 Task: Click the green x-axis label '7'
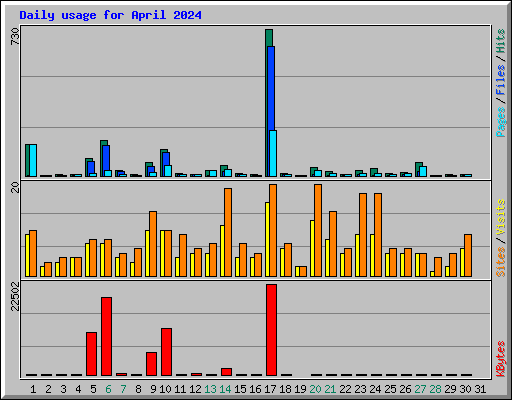(123, 389)
